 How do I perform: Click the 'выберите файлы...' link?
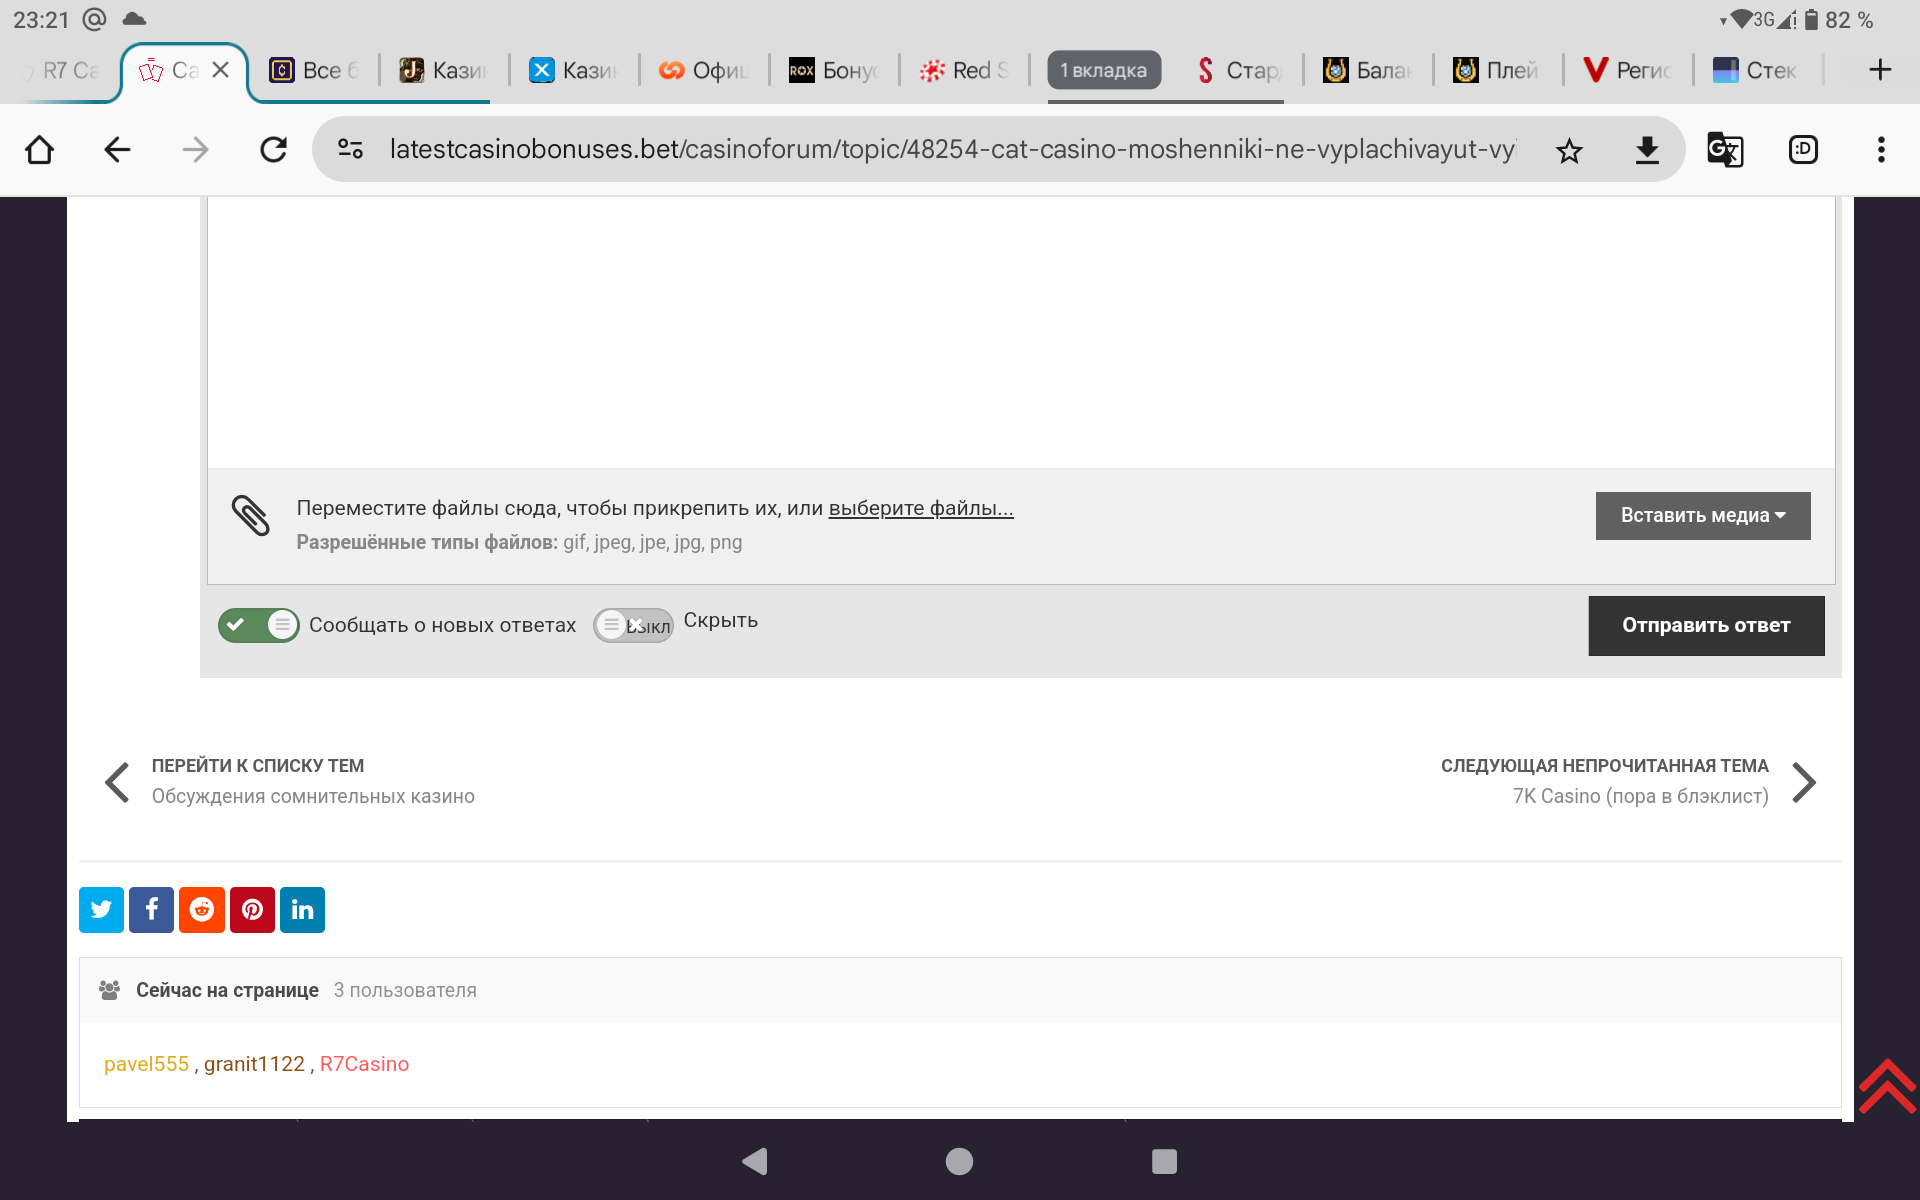pos(920,508)
